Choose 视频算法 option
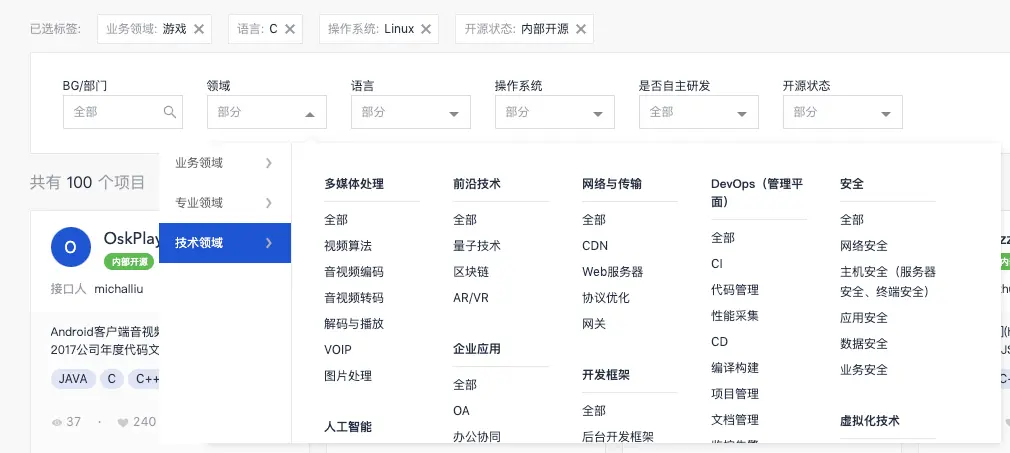Viewport: 1010px width, 453px height. pyautogui.click(x=348, y=246)
